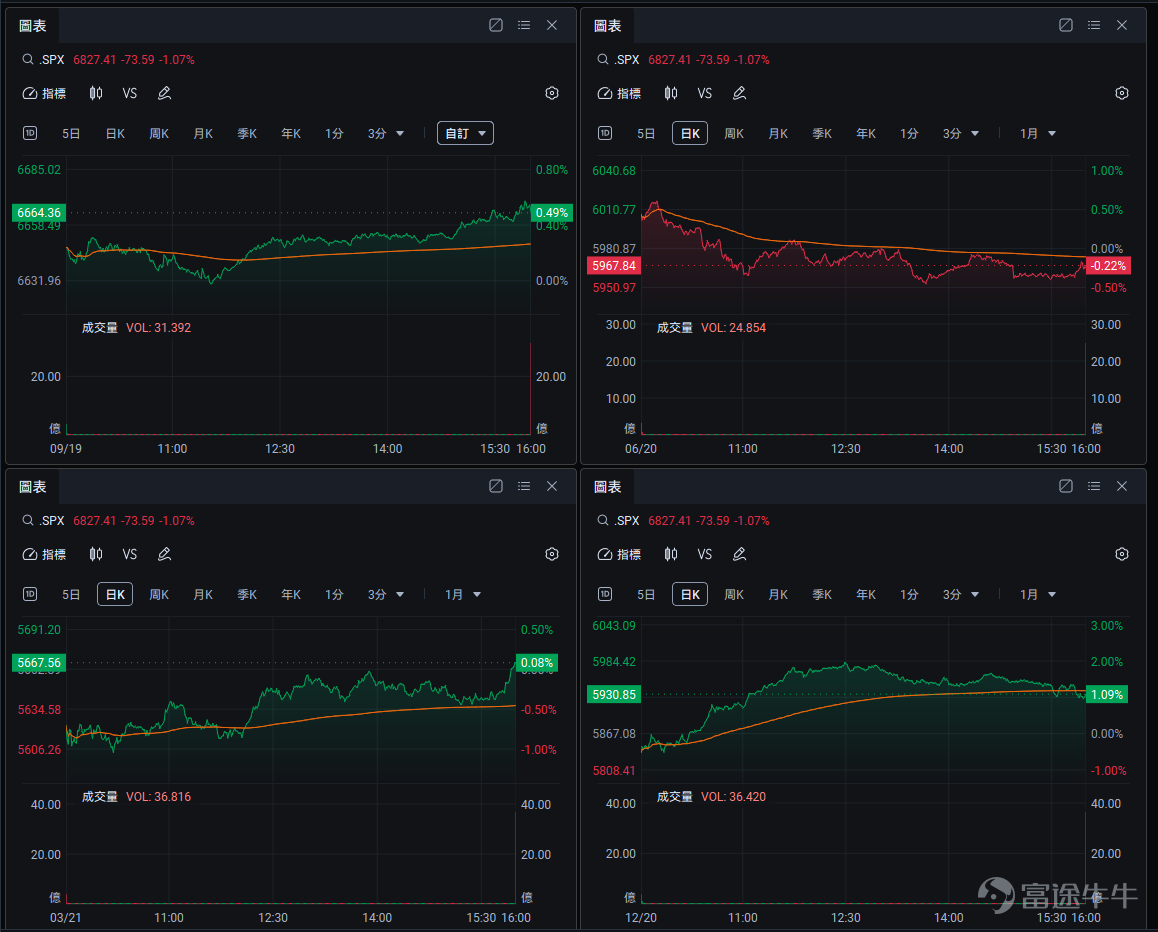Open the list menu icon in the top-right panel
The width and height of the screenshot is (1158, 932).
coord(1094,25)
